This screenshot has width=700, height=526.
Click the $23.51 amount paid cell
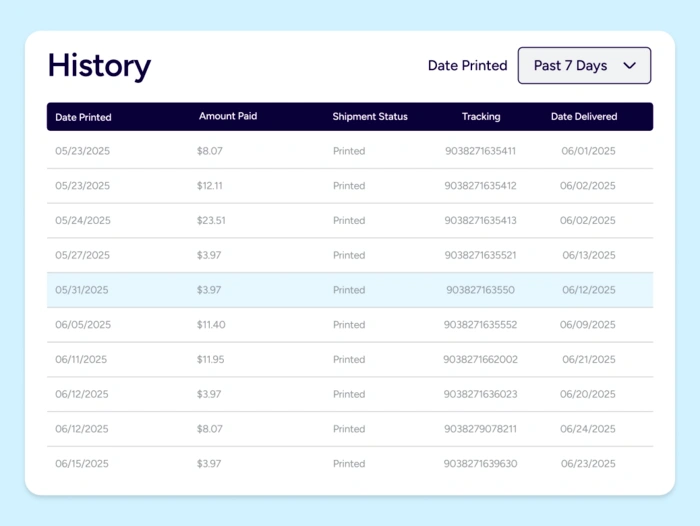click(x=211, y=221)
